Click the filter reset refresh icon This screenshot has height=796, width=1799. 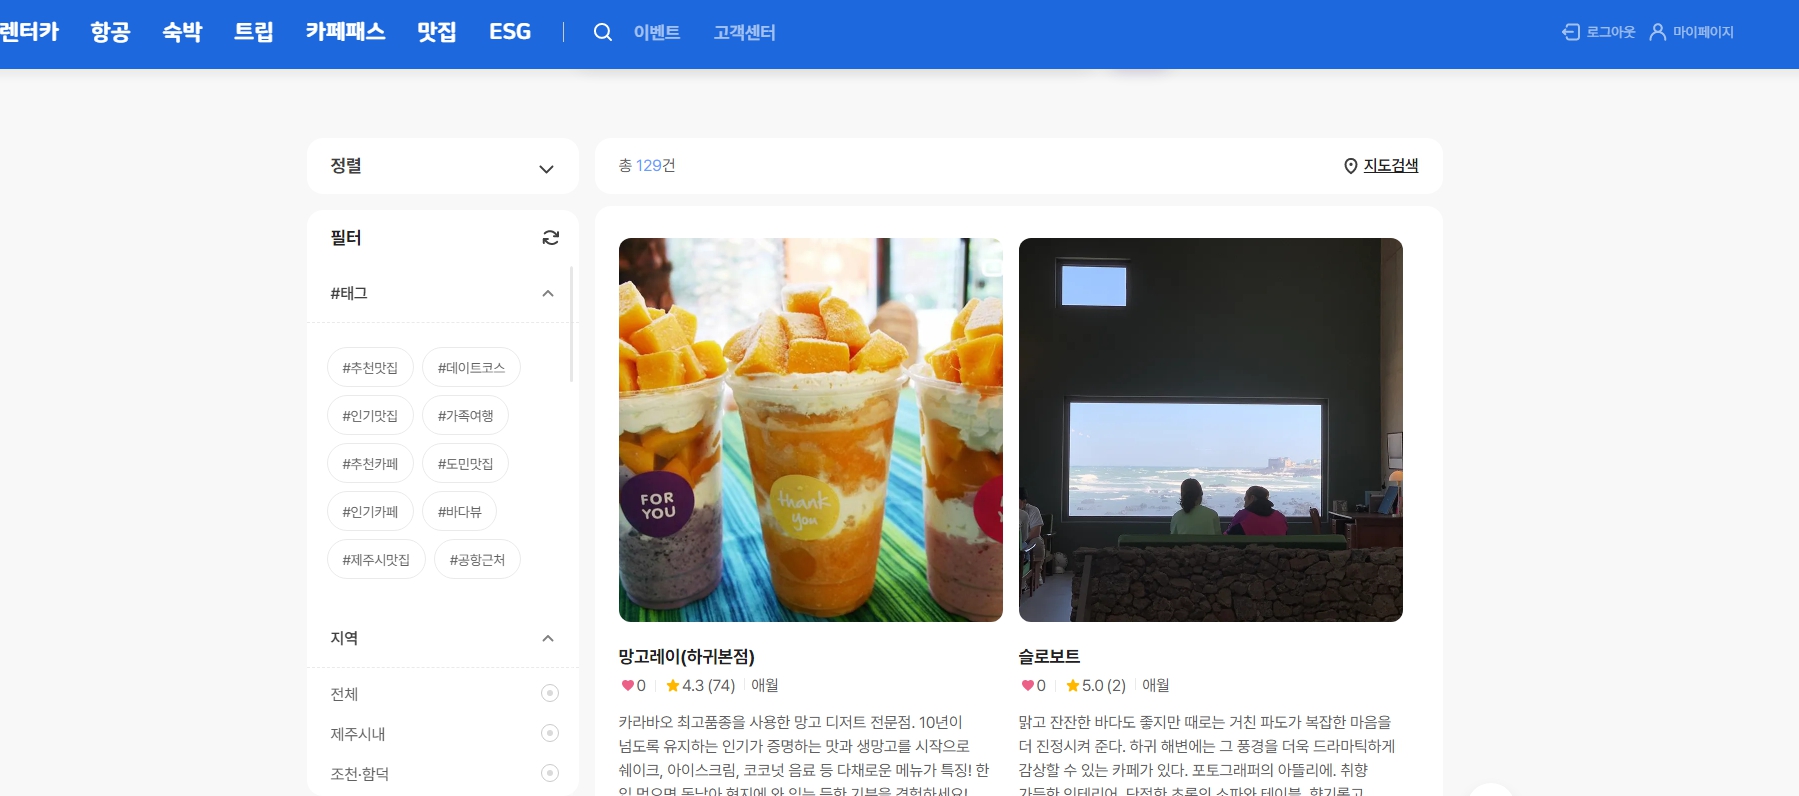(x=550, y=237)
